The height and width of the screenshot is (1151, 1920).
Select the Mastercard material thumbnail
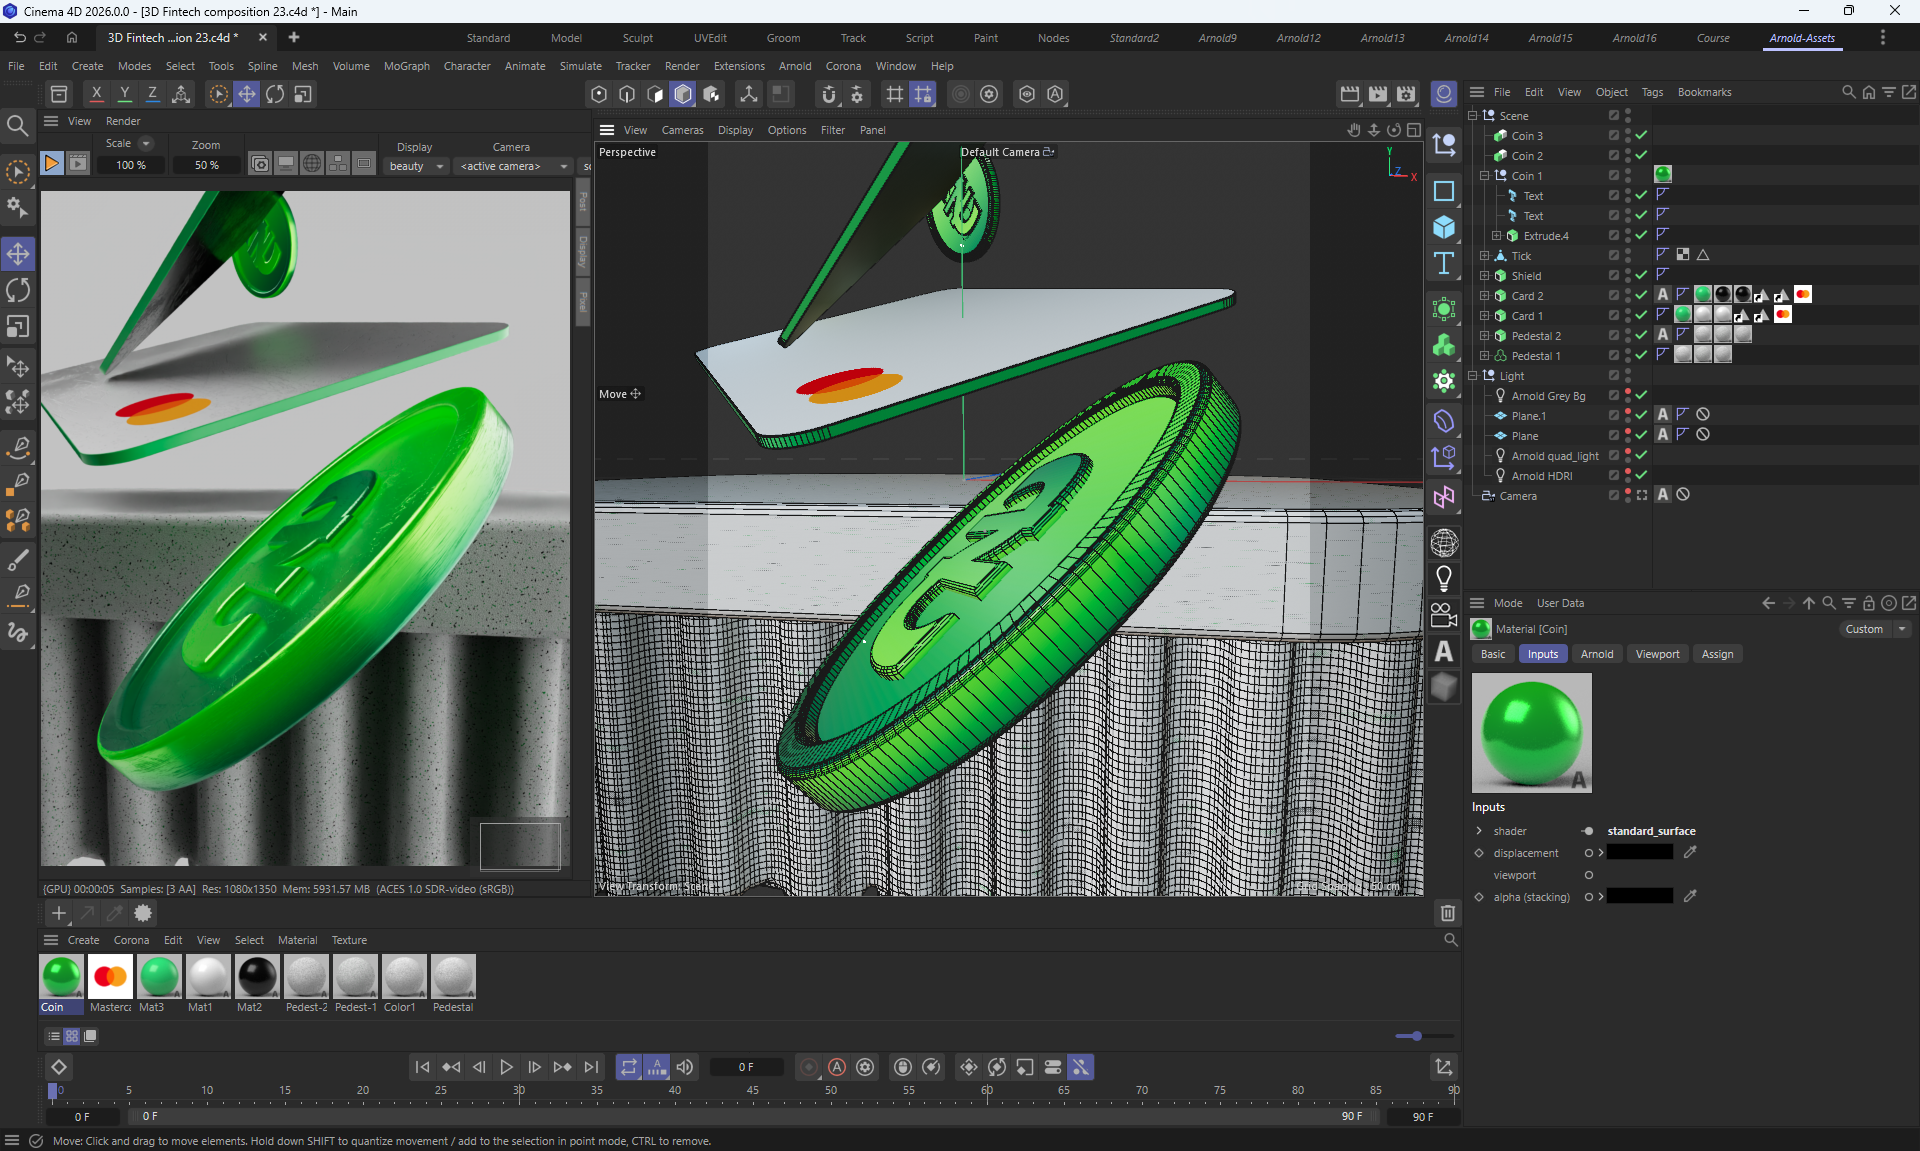(x=110, y=976)
